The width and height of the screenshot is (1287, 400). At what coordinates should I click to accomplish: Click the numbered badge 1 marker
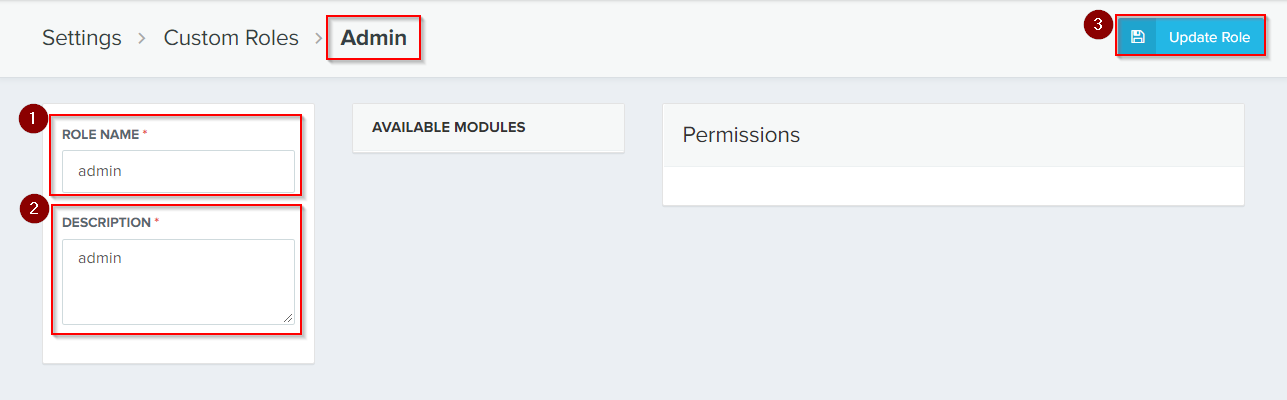[x=33, y=119]
